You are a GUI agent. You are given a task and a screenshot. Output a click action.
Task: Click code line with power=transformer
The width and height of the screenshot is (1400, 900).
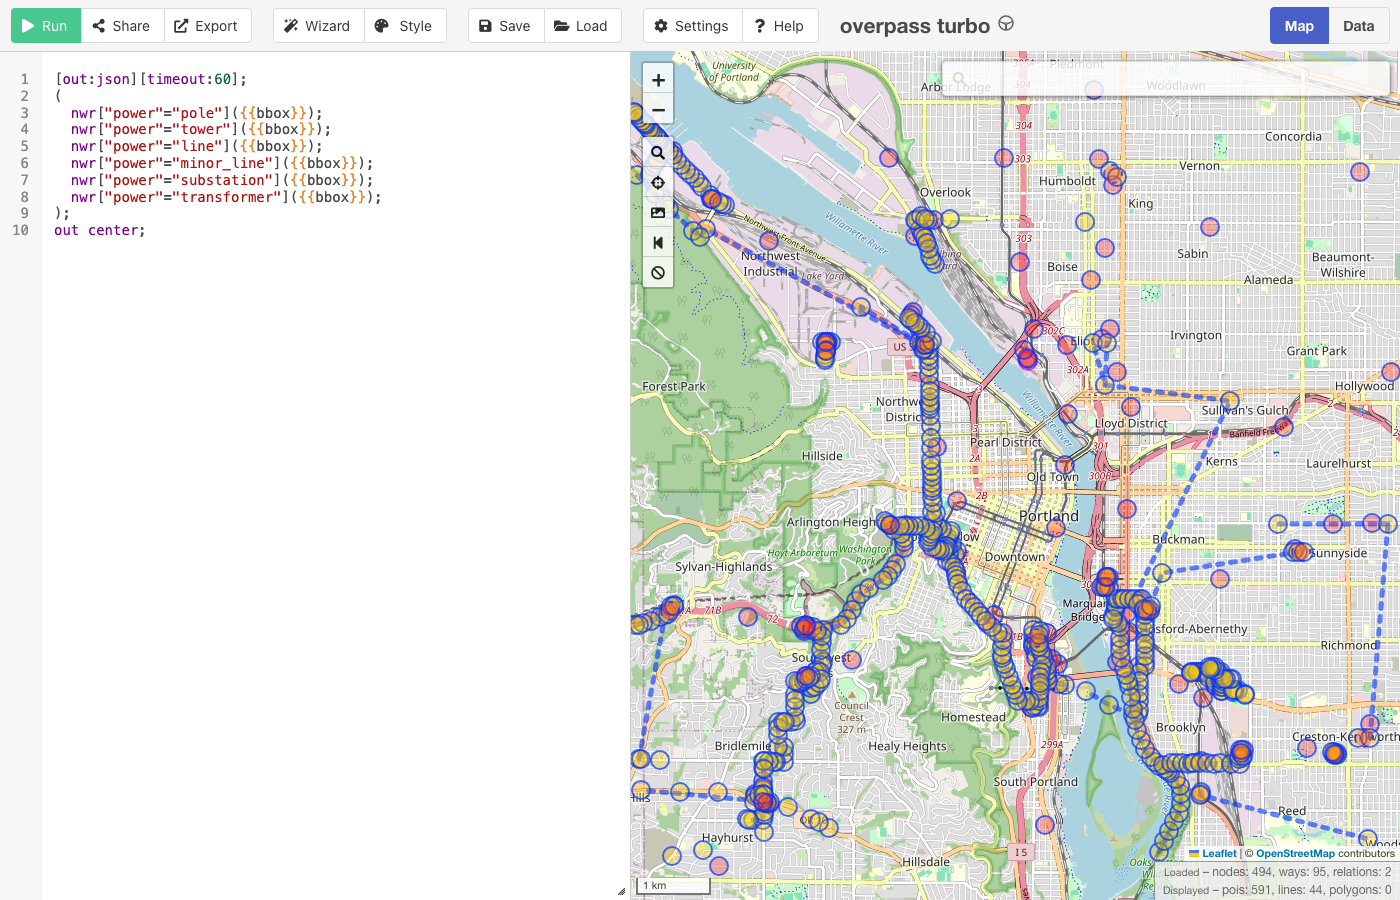click(x=226, y=197)
